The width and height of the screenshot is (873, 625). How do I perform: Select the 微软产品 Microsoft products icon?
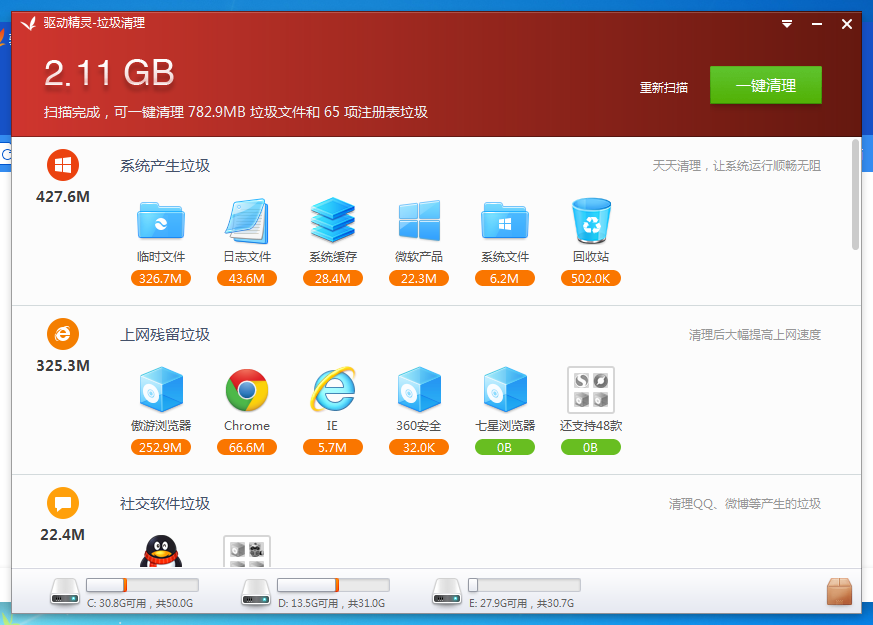tap(418, 220)
